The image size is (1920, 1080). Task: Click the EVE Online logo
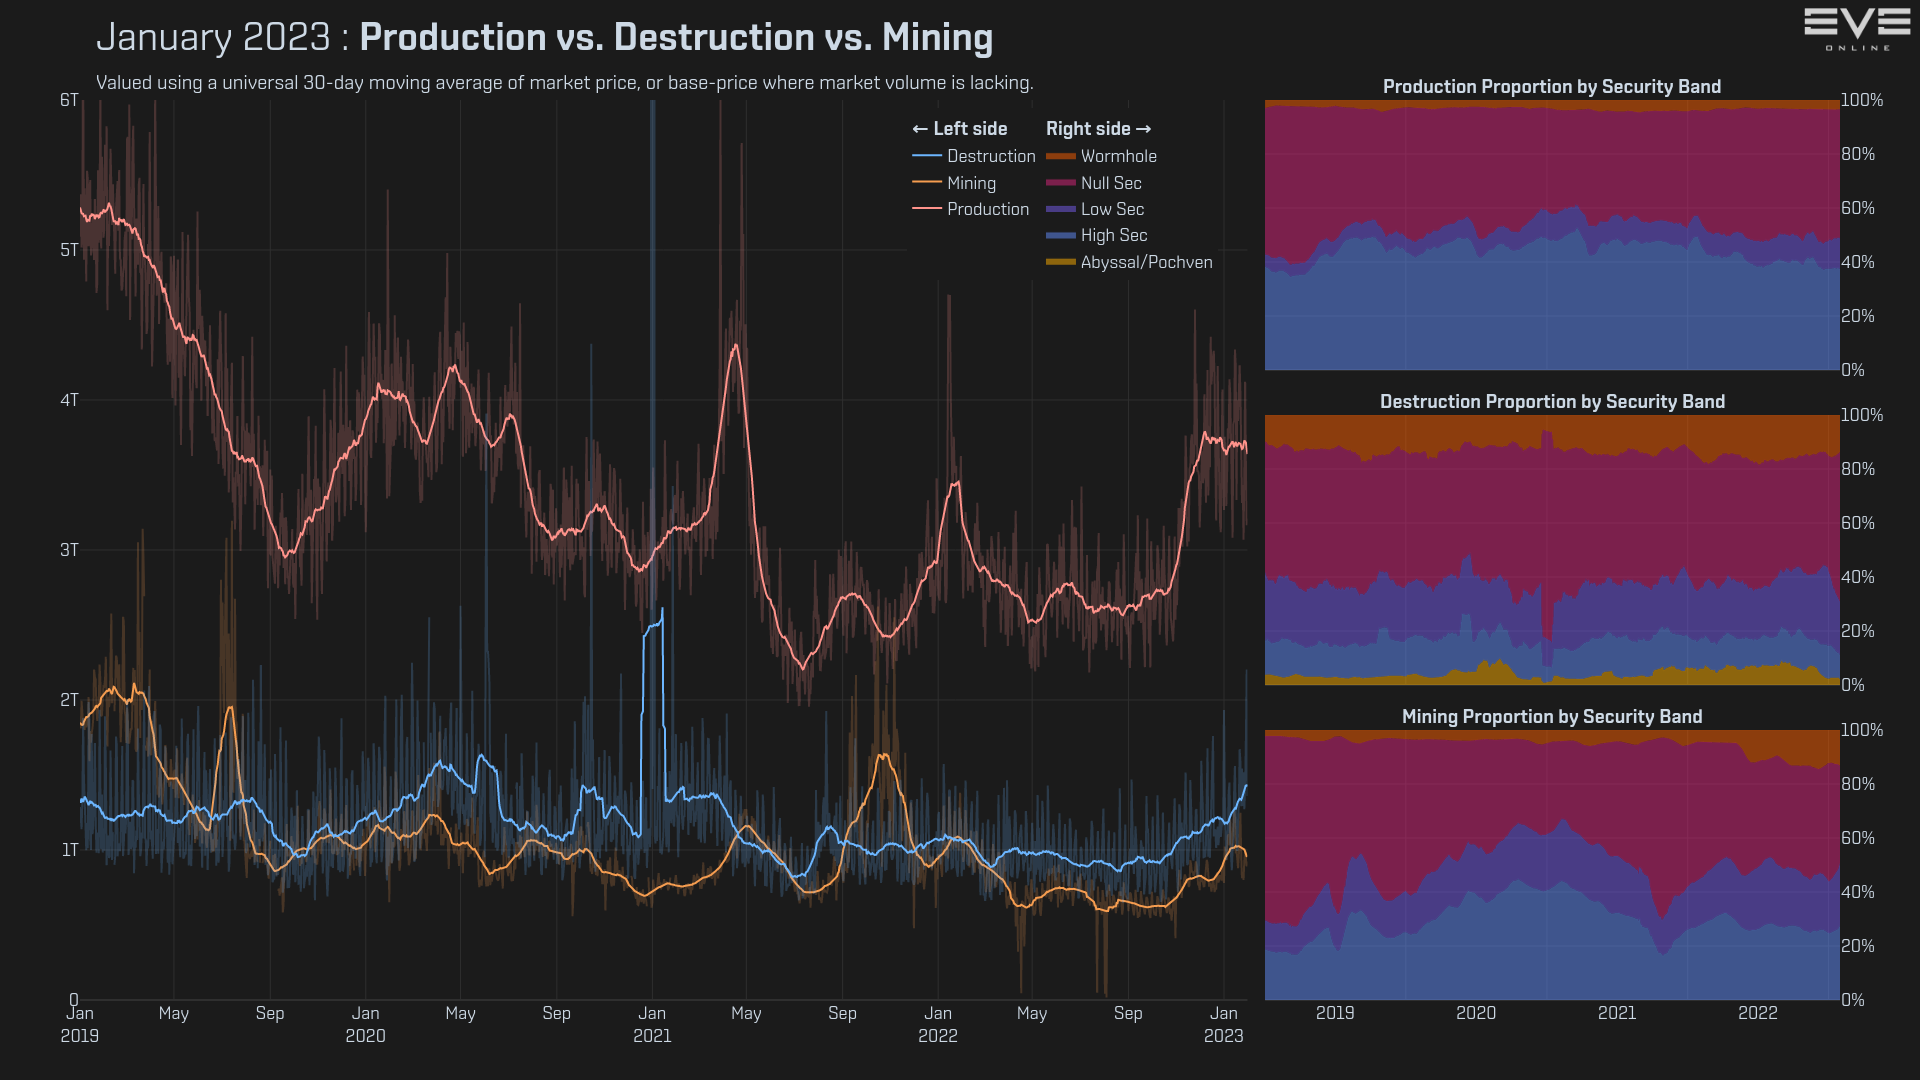pos(1857,29)
